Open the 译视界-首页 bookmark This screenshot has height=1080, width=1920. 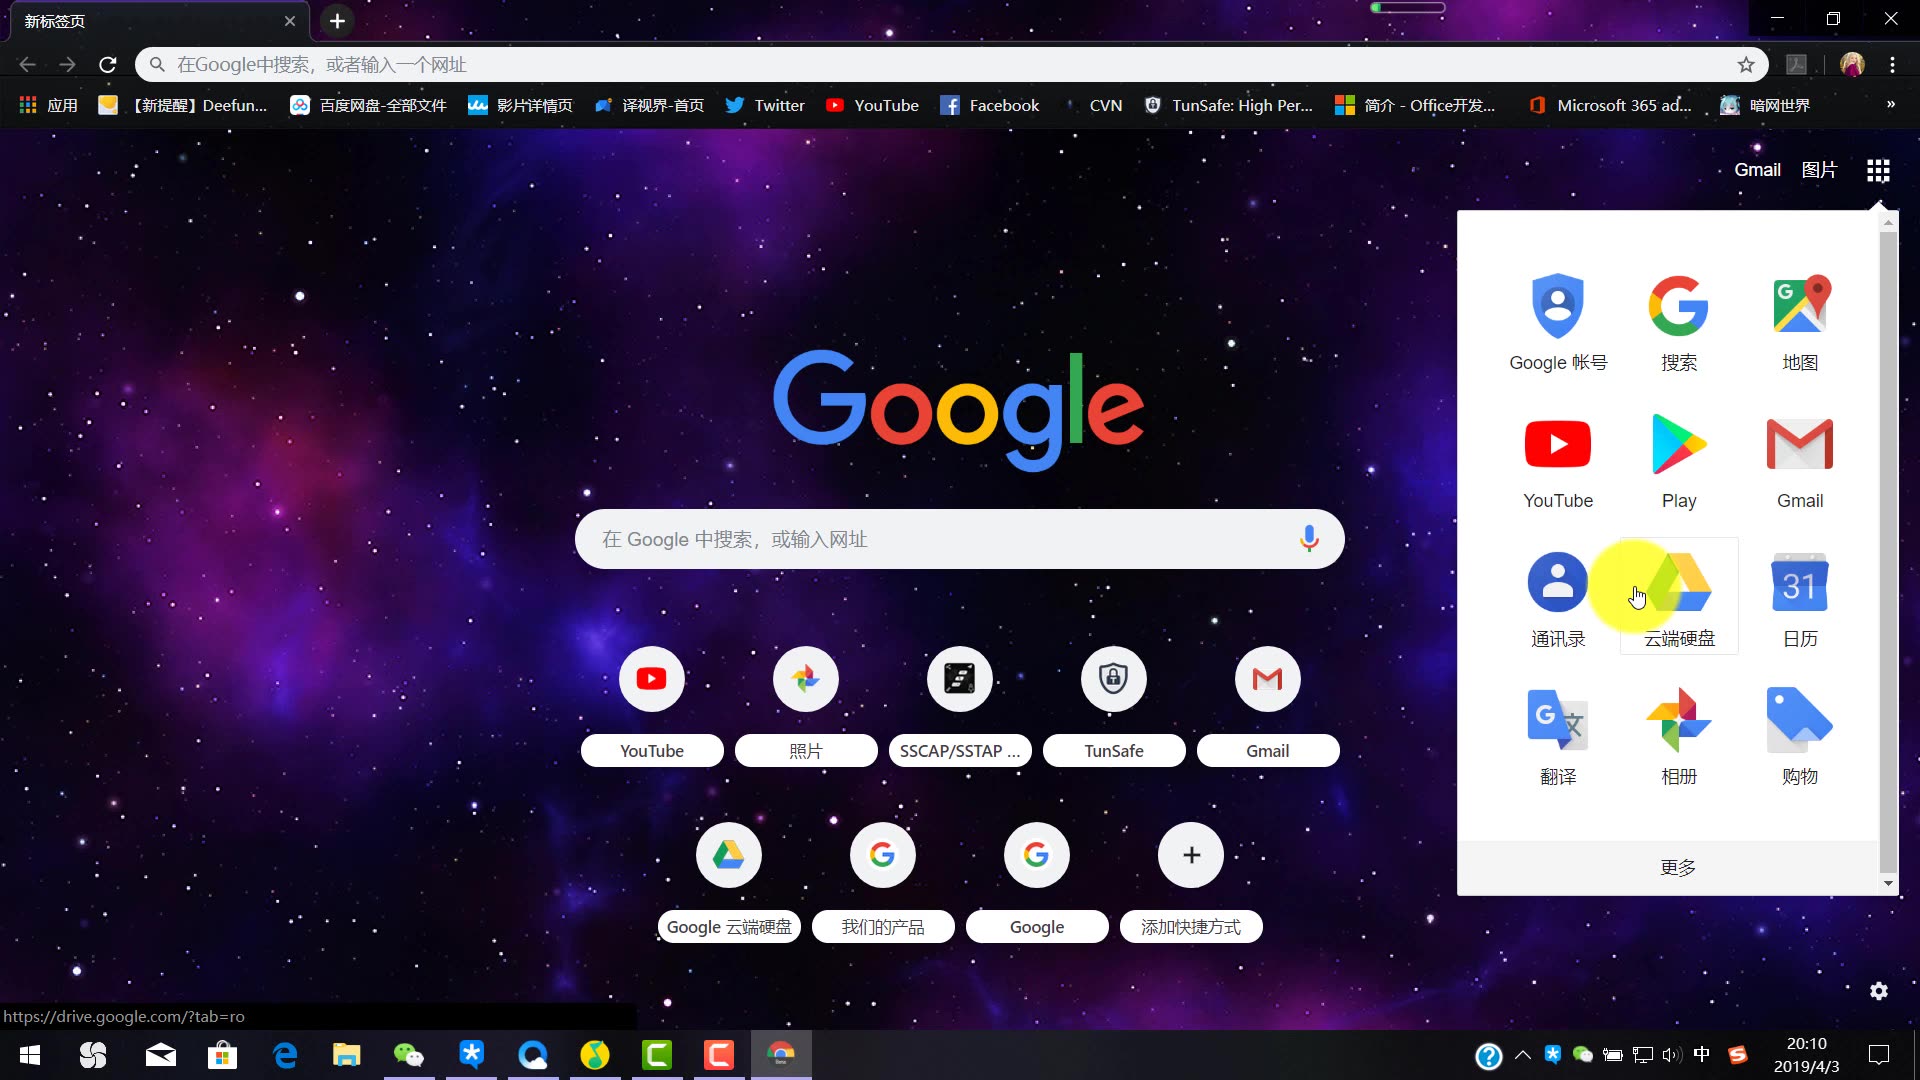[649, 105]
